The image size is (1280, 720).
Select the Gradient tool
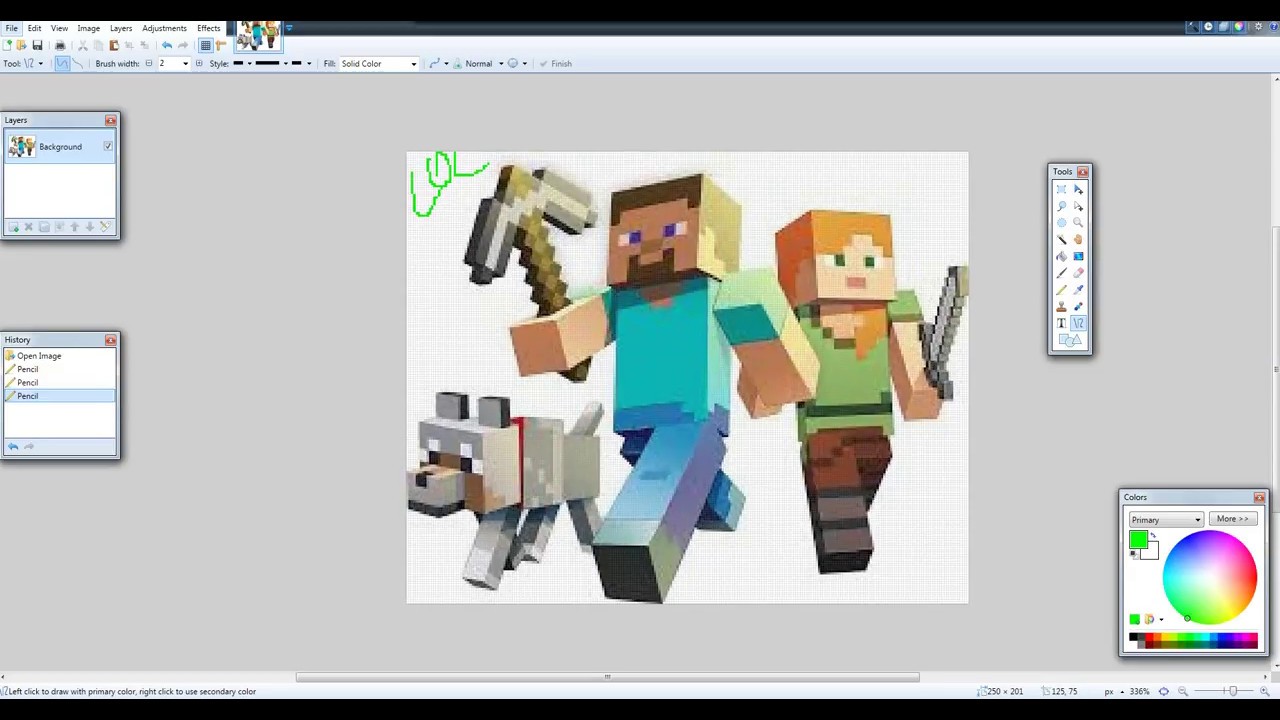pyautogui.click(x=1078, y=256)
